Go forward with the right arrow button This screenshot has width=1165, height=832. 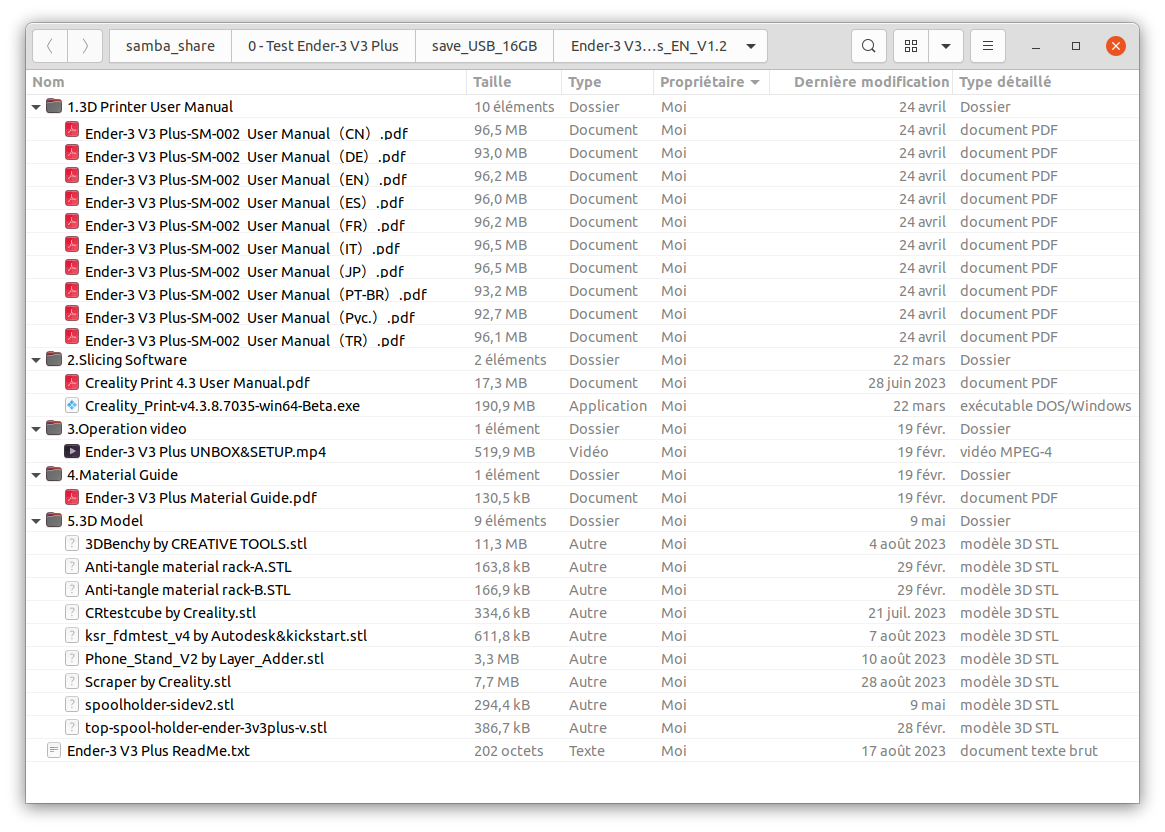85,46
